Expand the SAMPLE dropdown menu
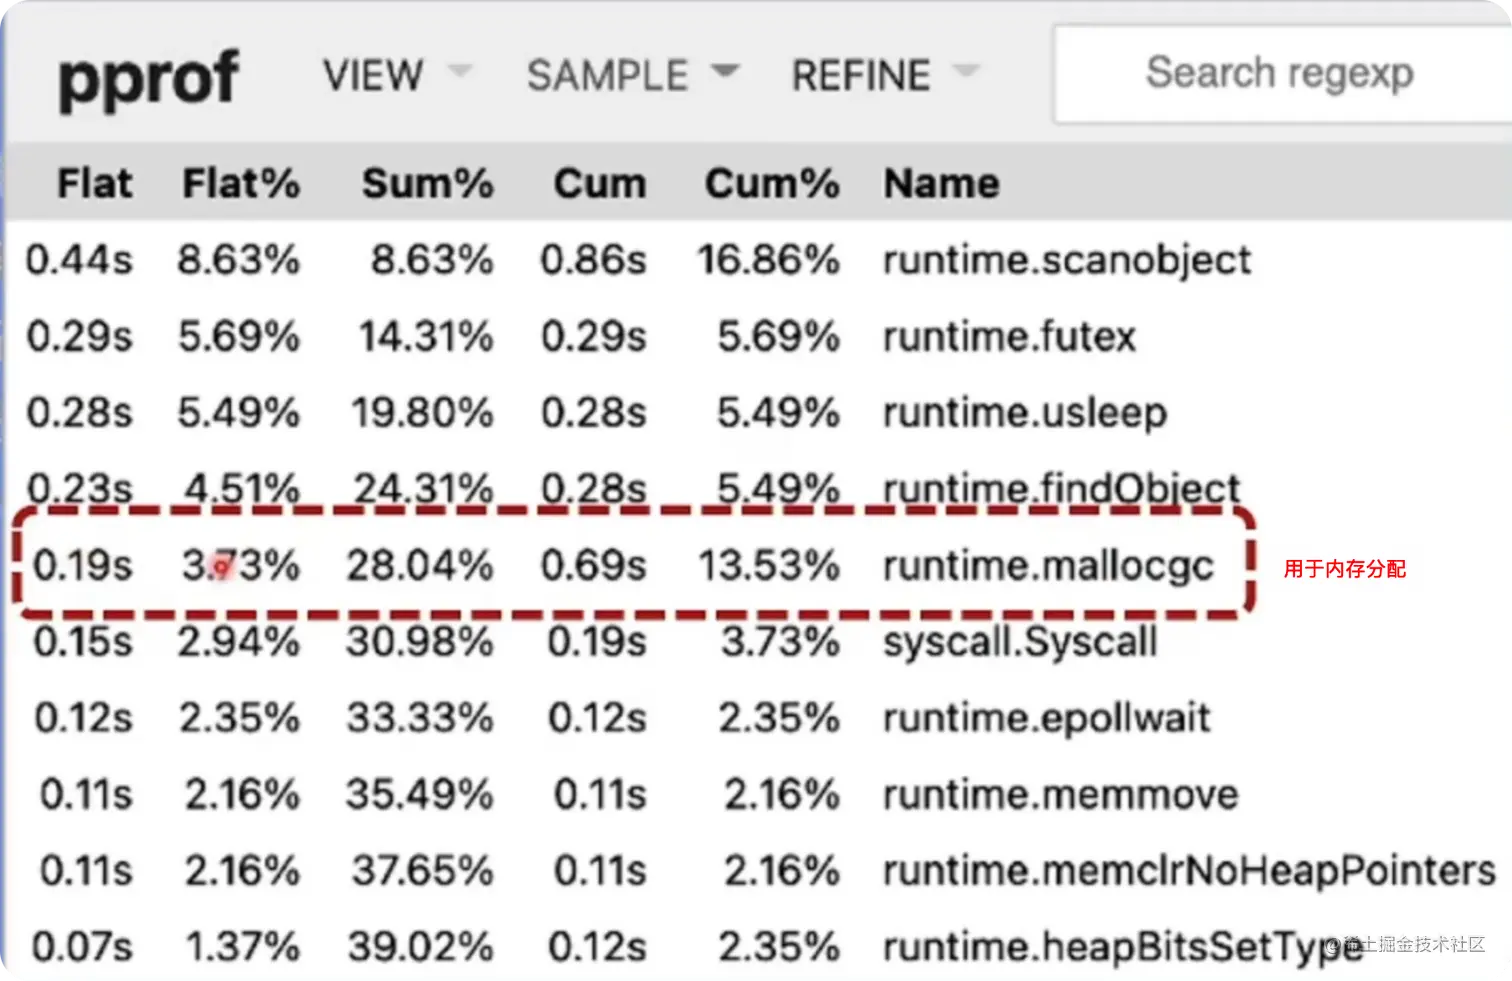The width and height of the screenshot is (1512, 981). click(x=631, y=75)
